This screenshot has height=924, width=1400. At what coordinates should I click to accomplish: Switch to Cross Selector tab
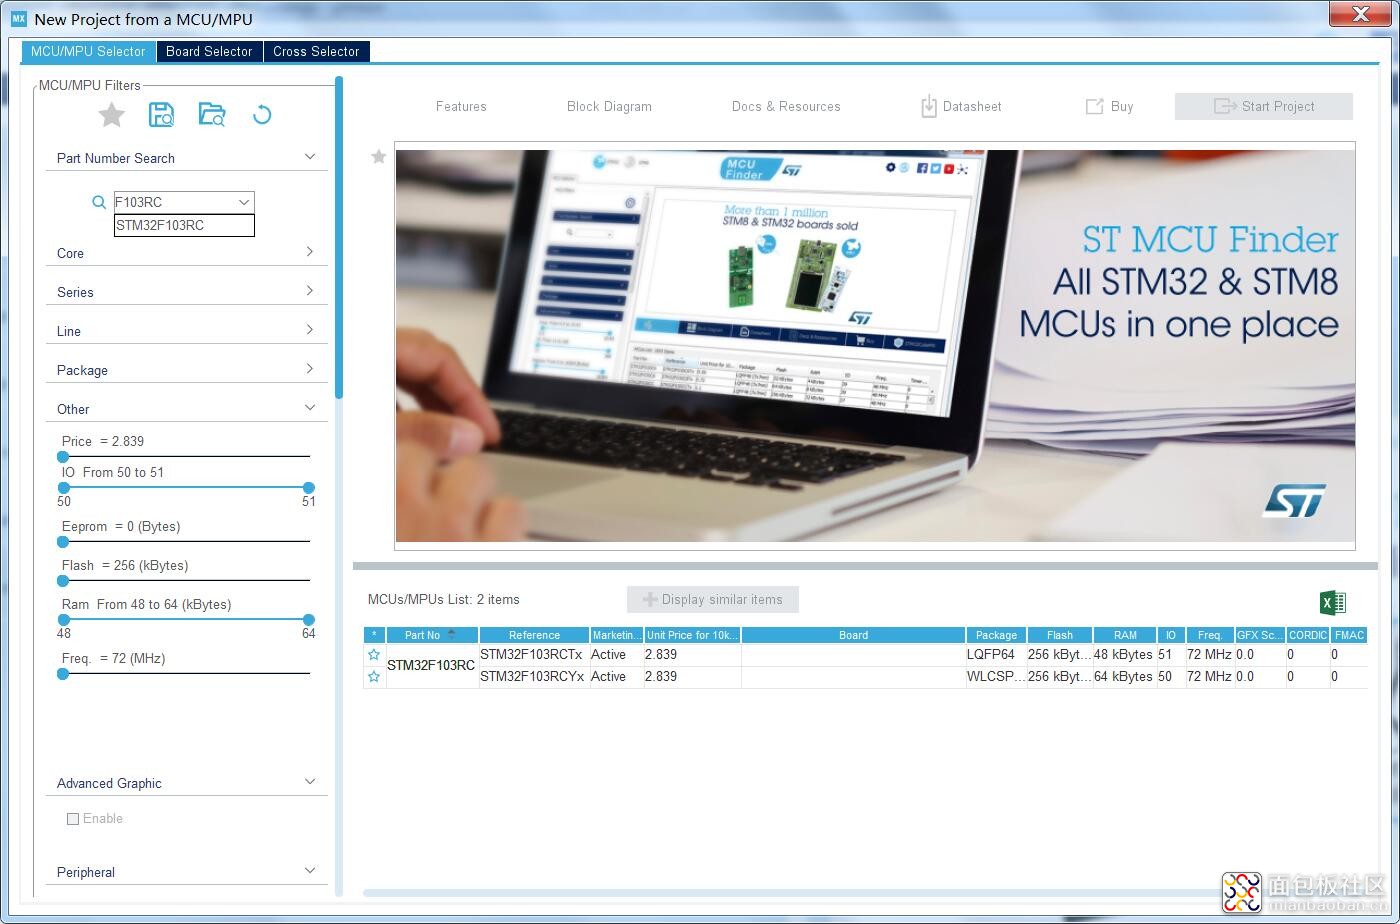tap(316, 51)
